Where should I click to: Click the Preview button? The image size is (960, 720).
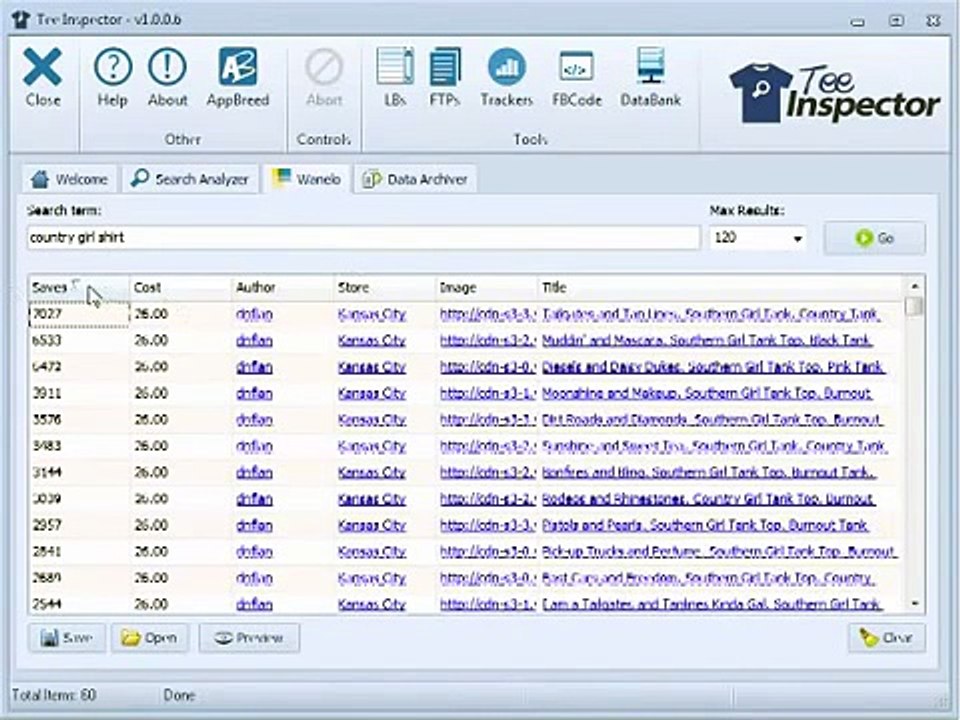pos(249,638)
